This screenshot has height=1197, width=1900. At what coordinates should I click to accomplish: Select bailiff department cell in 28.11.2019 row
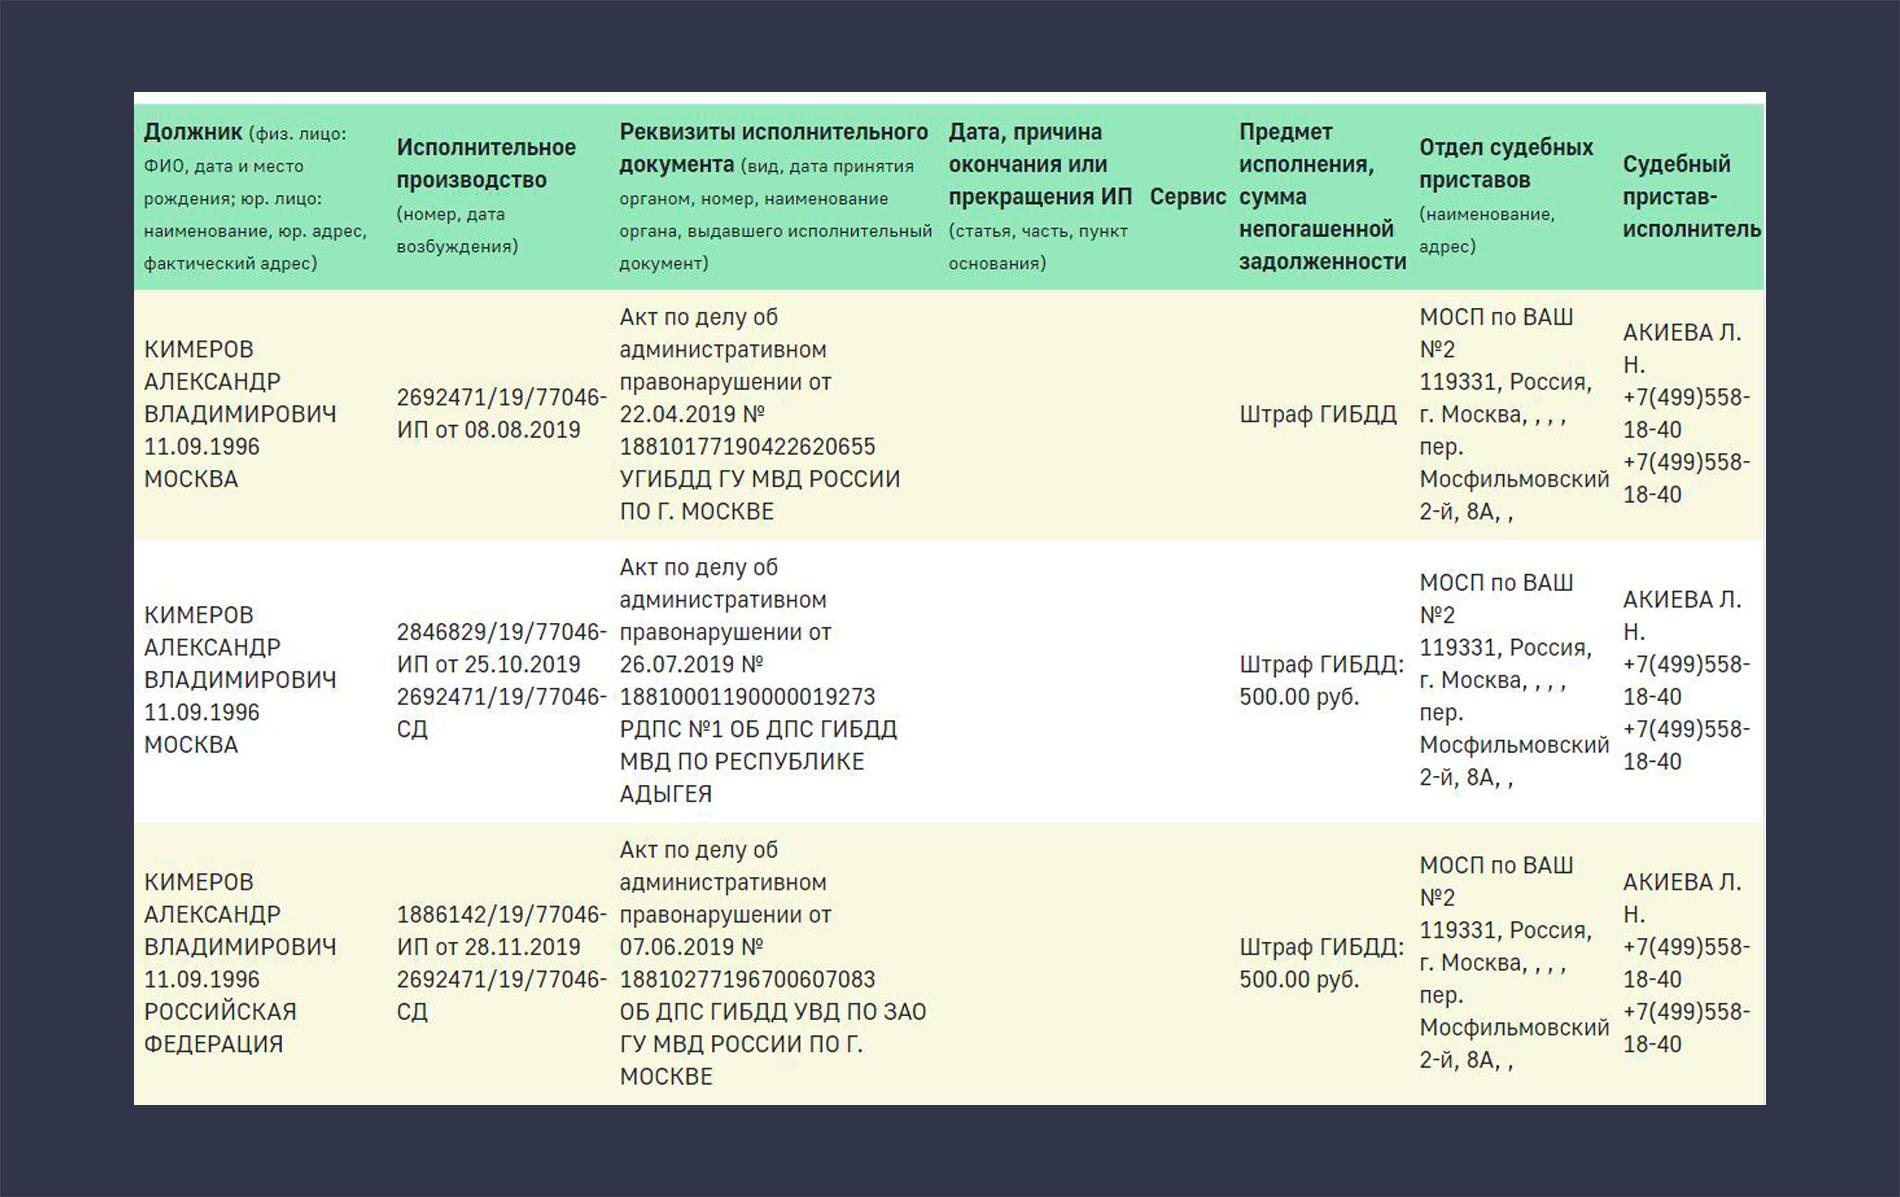tap(1514, 963)
